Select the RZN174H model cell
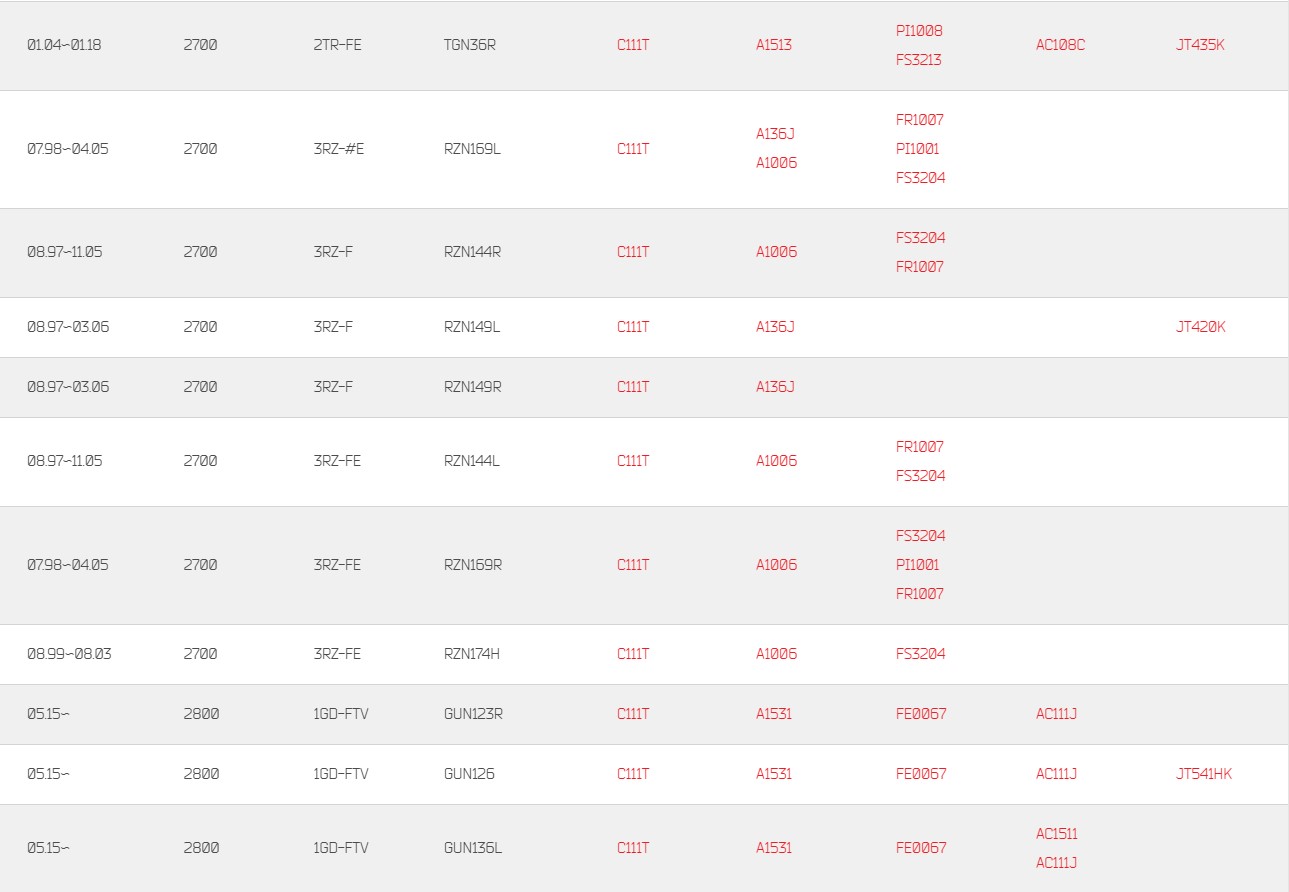Screen dimensions: 1289x892 tap(472, 654)
